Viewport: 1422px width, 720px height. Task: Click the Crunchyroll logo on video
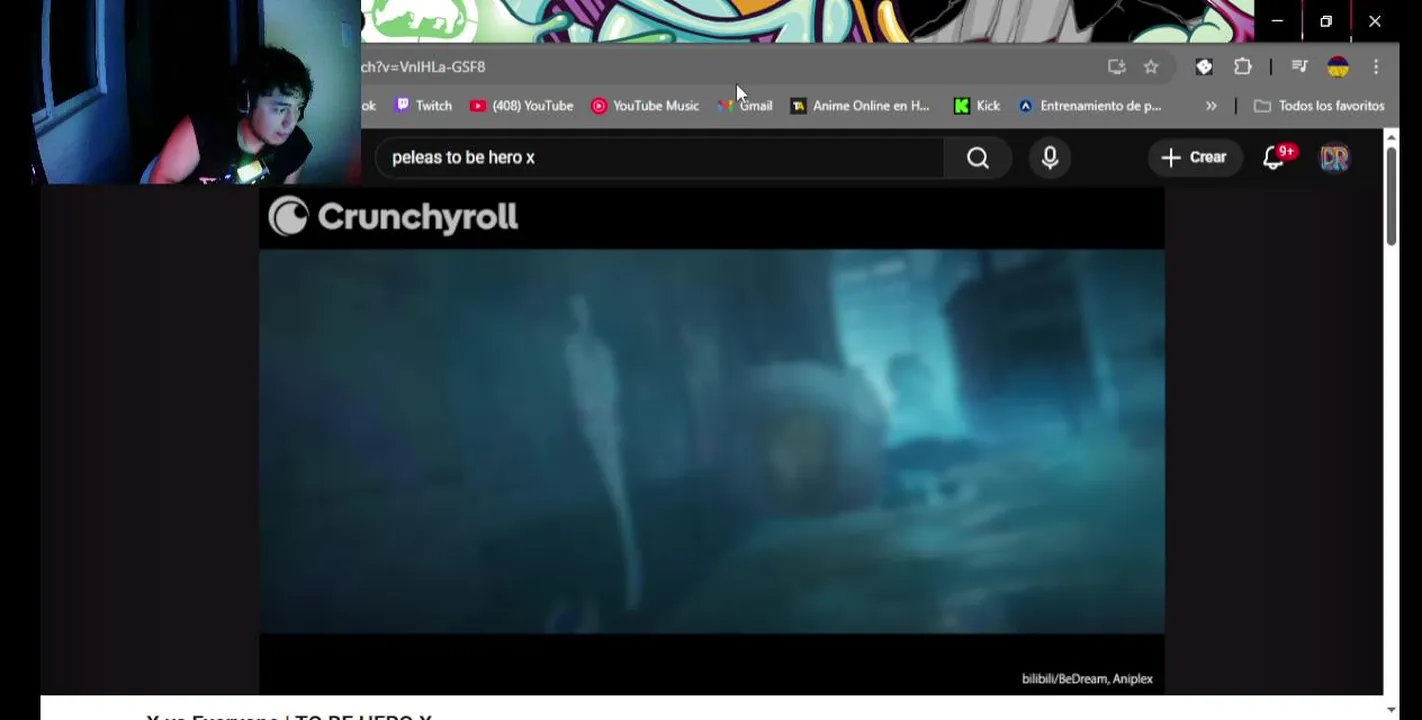pyautogui.click(x=393, y=217)
